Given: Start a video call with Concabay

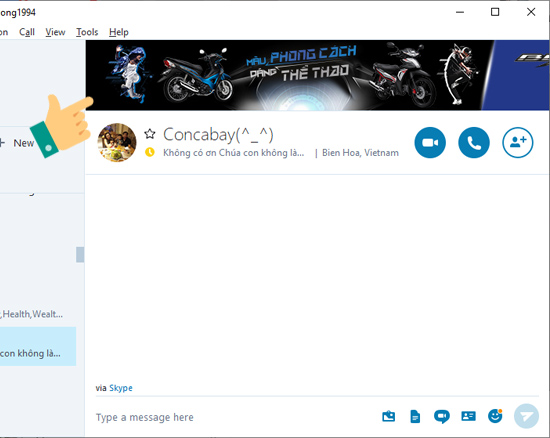Looking at the screenshot, I should [x=430, y=143].
